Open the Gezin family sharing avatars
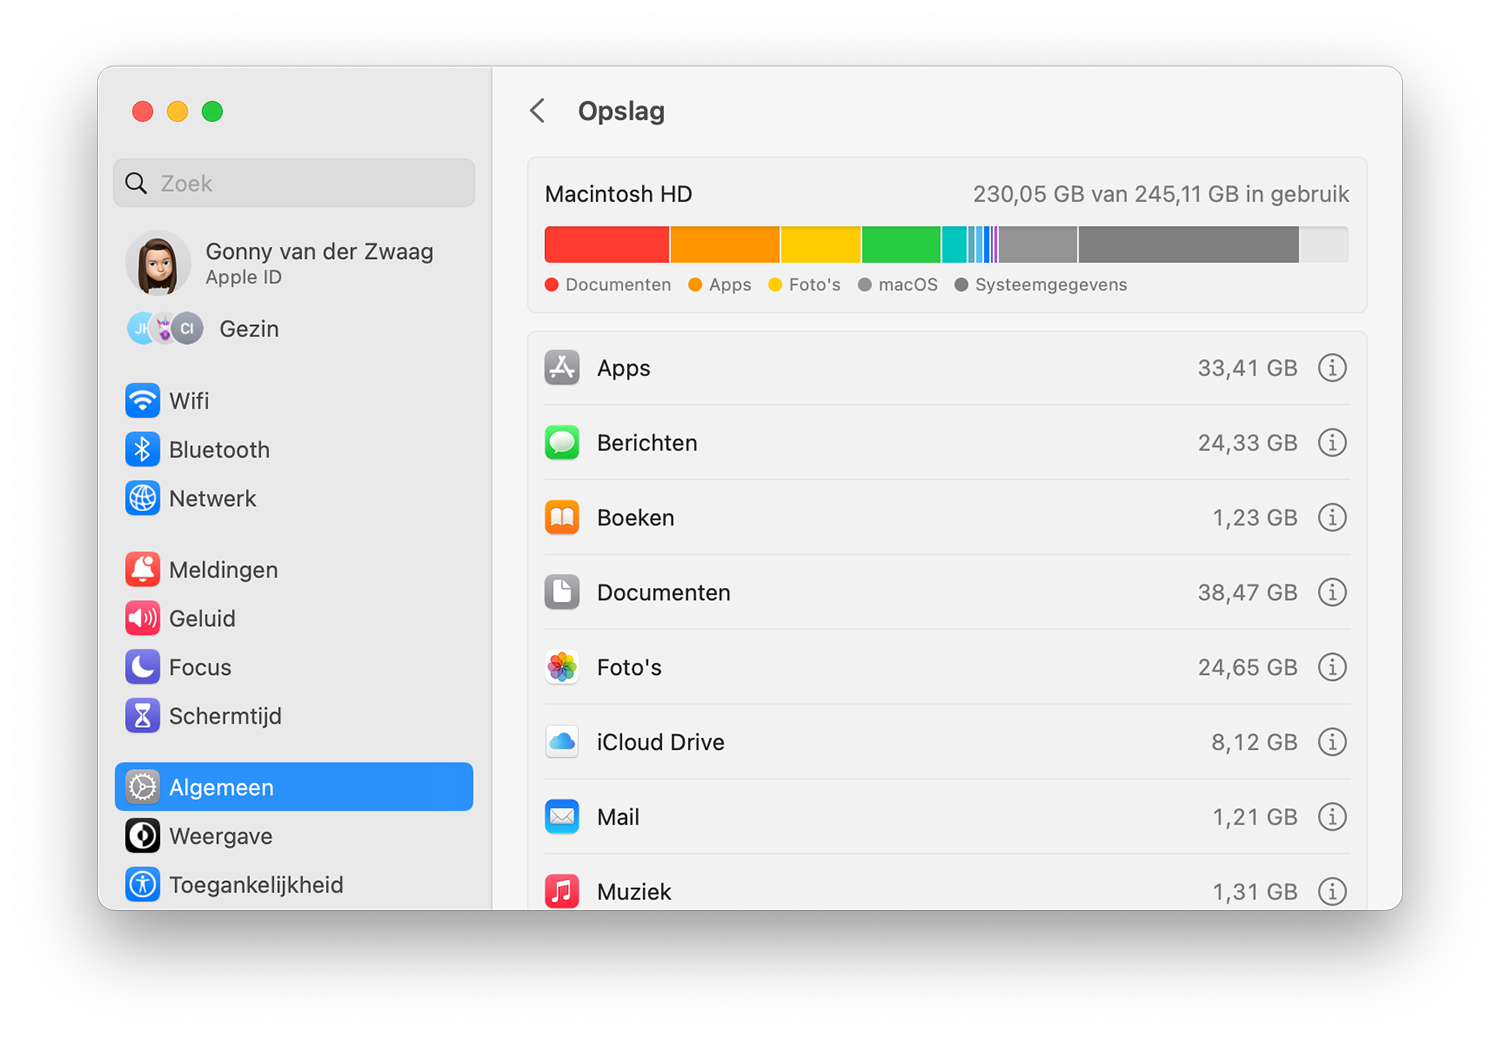 [x=165, y=328]
